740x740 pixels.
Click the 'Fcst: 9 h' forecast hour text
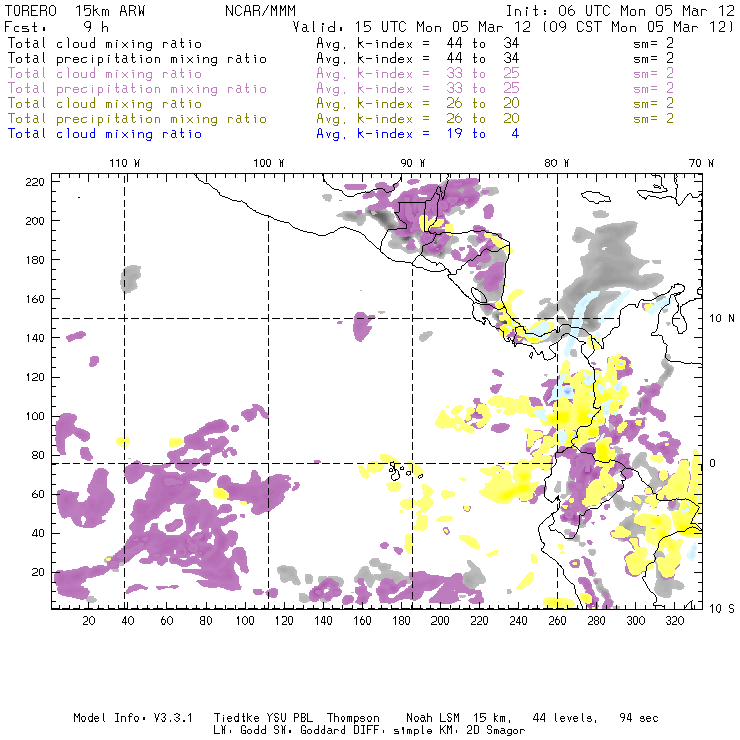click(x=56, y=27)
